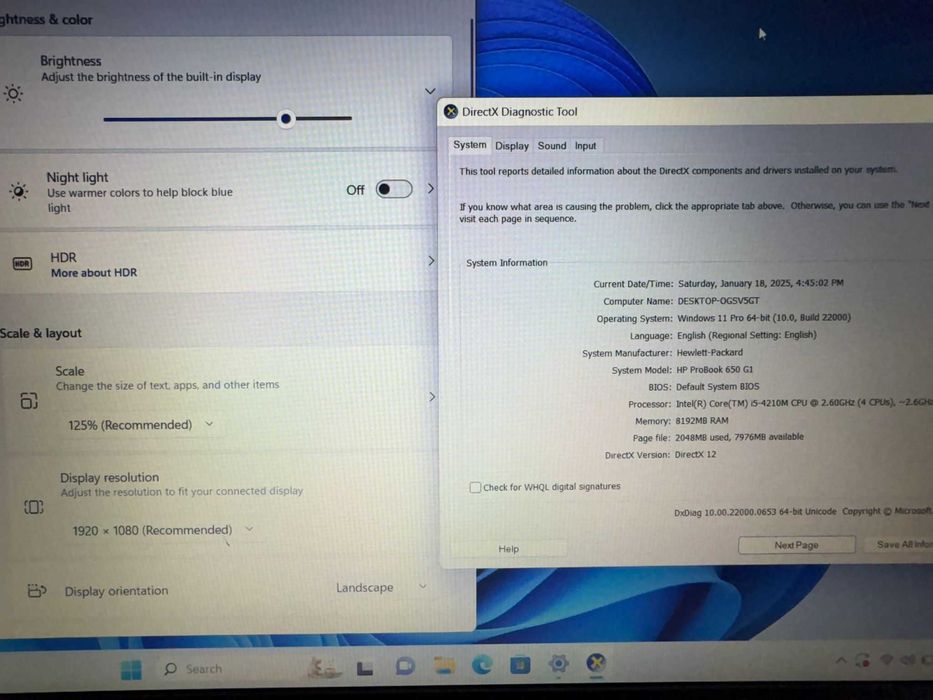Open Microsoft Store from the taskbar
The width and height of the screenshot is (933, 700).
[x=520, y=664]
